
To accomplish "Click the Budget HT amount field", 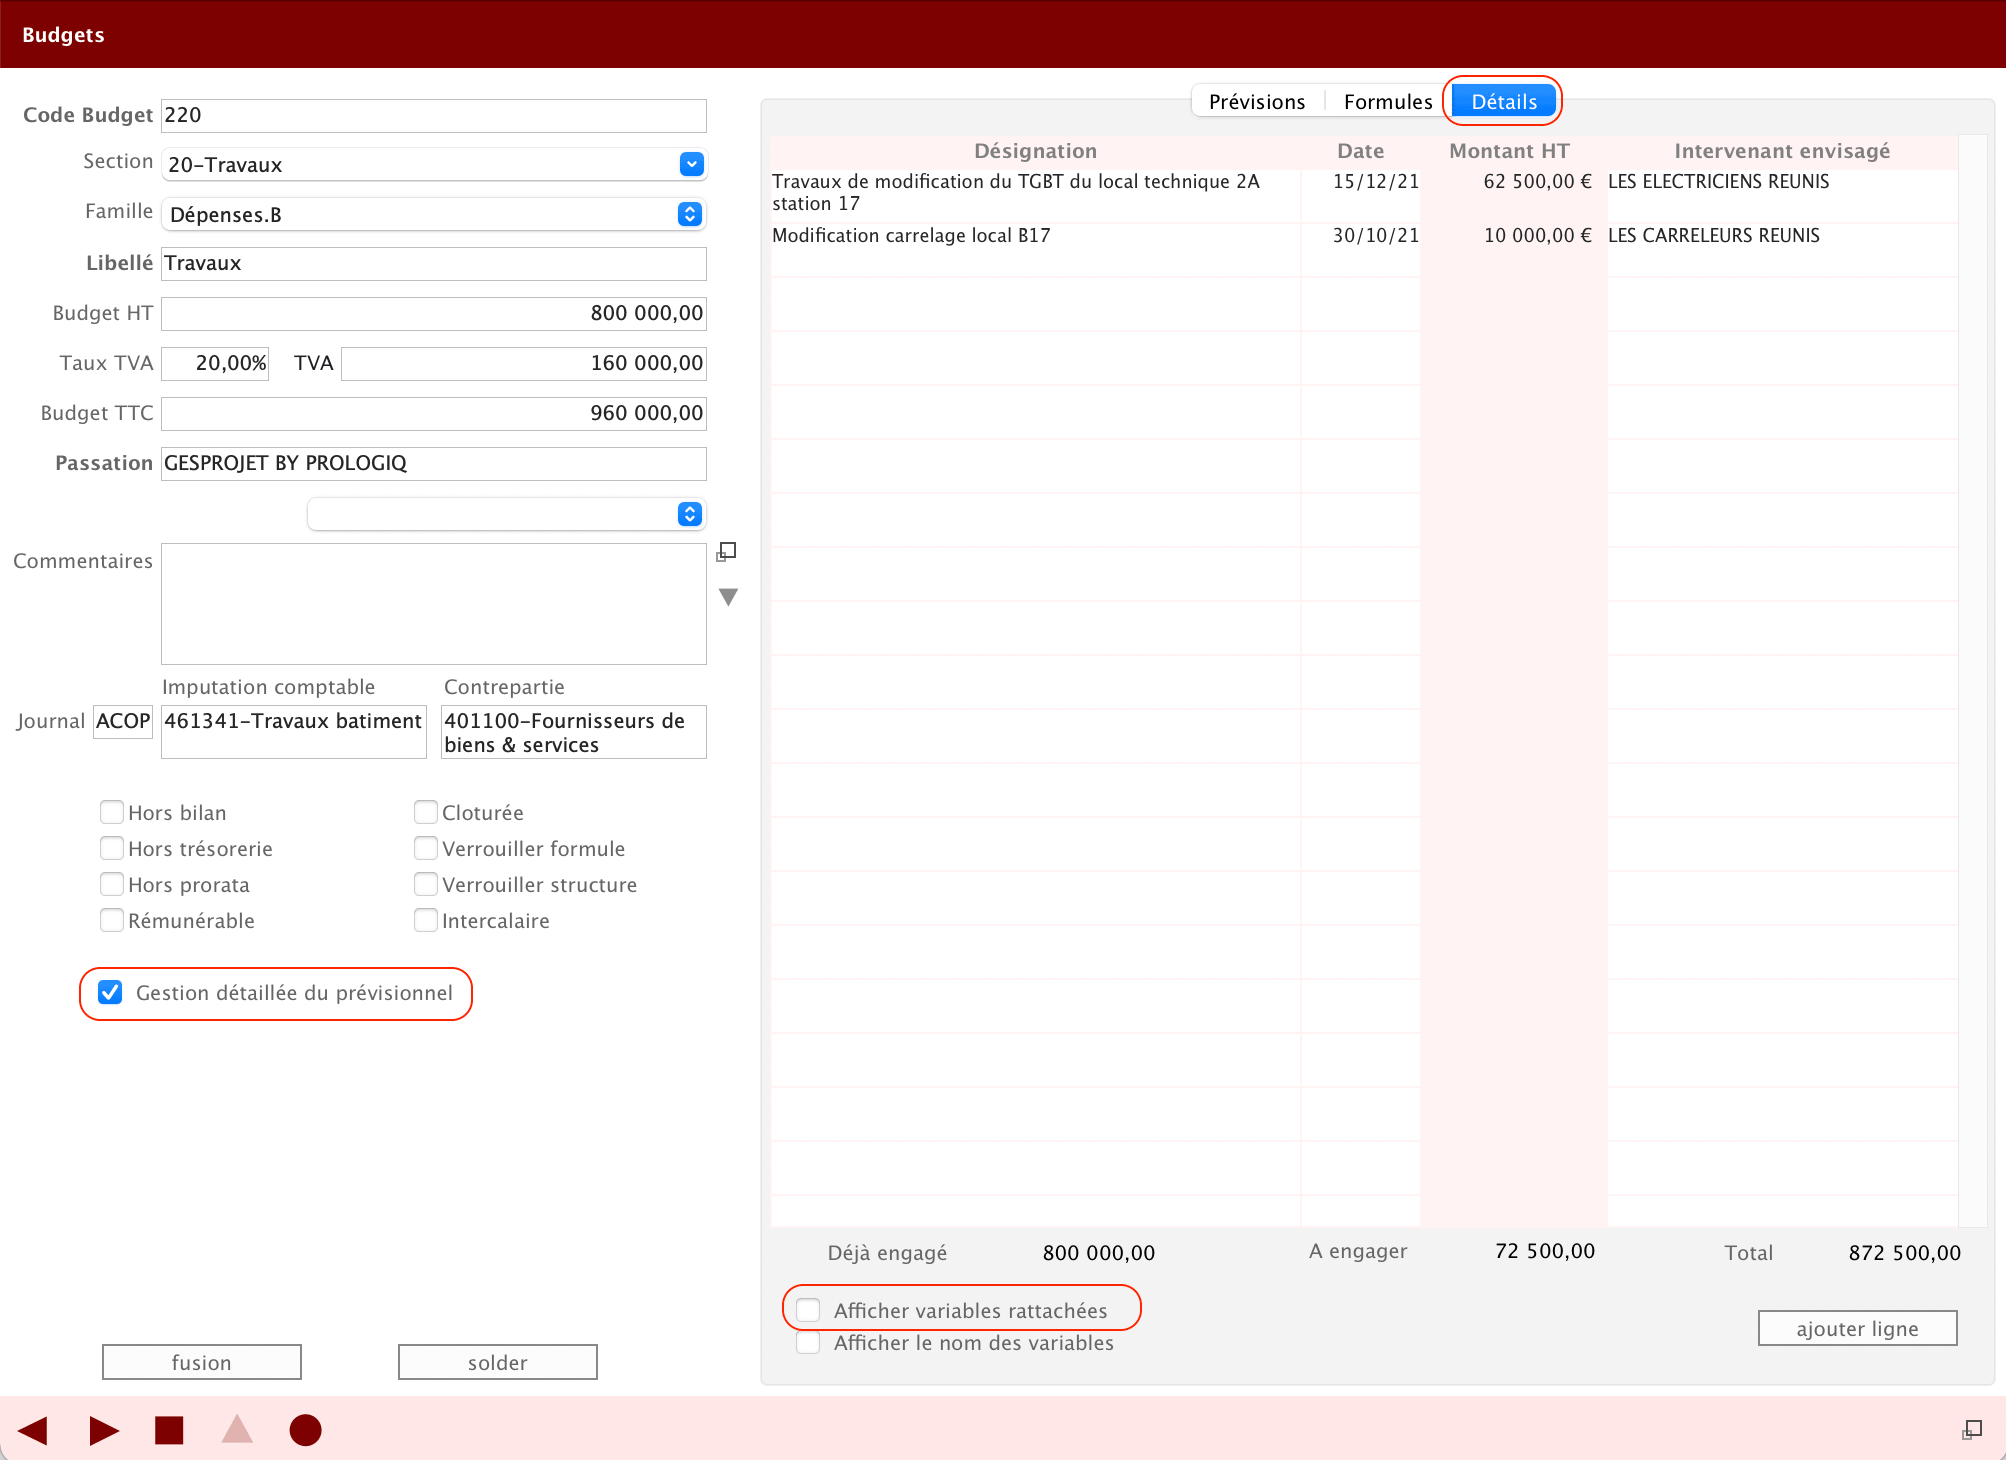I will pyautogui.click(x=434, y=313).
